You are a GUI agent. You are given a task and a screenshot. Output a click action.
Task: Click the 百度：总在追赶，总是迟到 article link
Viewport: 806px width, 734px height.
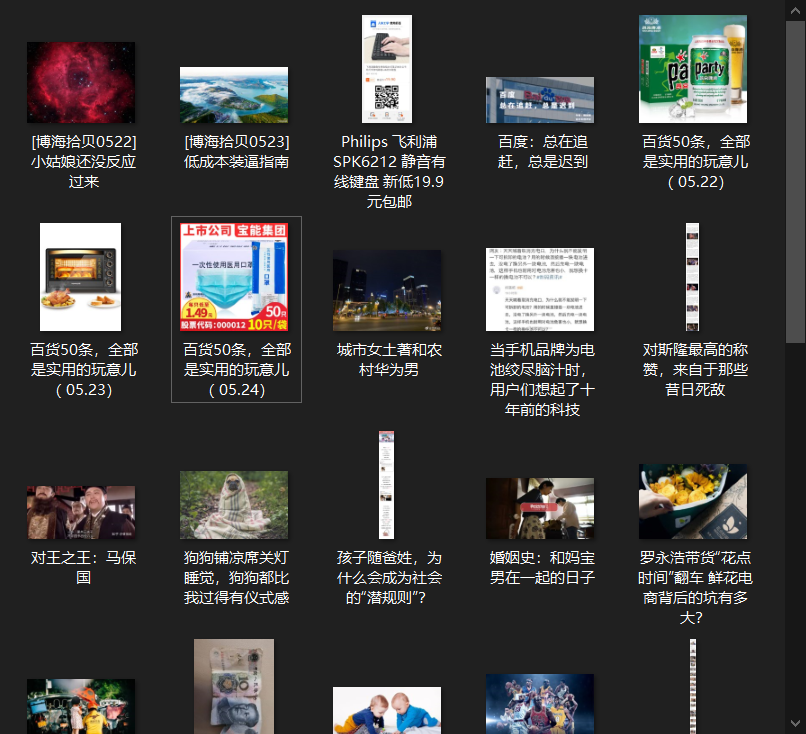pyautogui.click(x=539, y=100)
